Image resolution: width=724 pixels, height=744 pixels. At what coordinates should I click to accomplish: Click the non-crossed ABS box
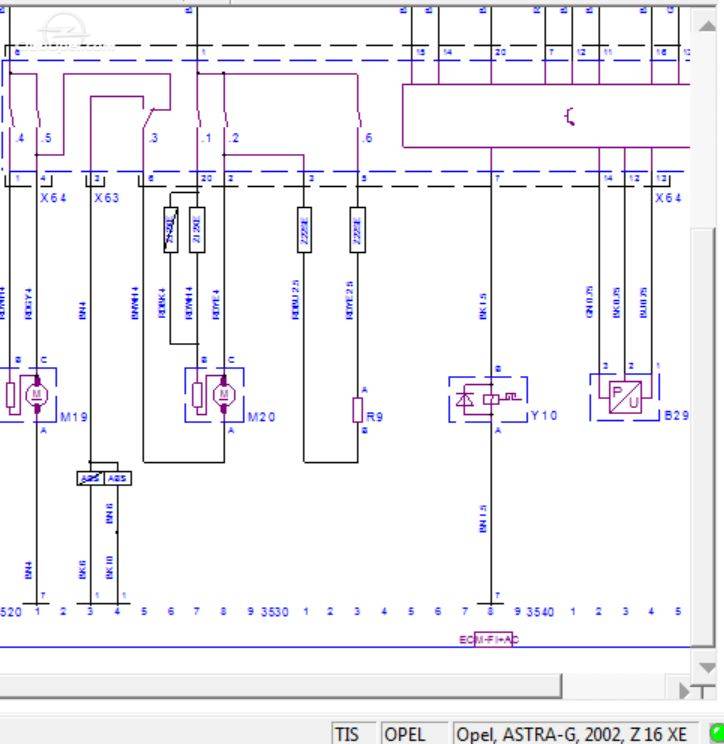[x=117, y=478]
